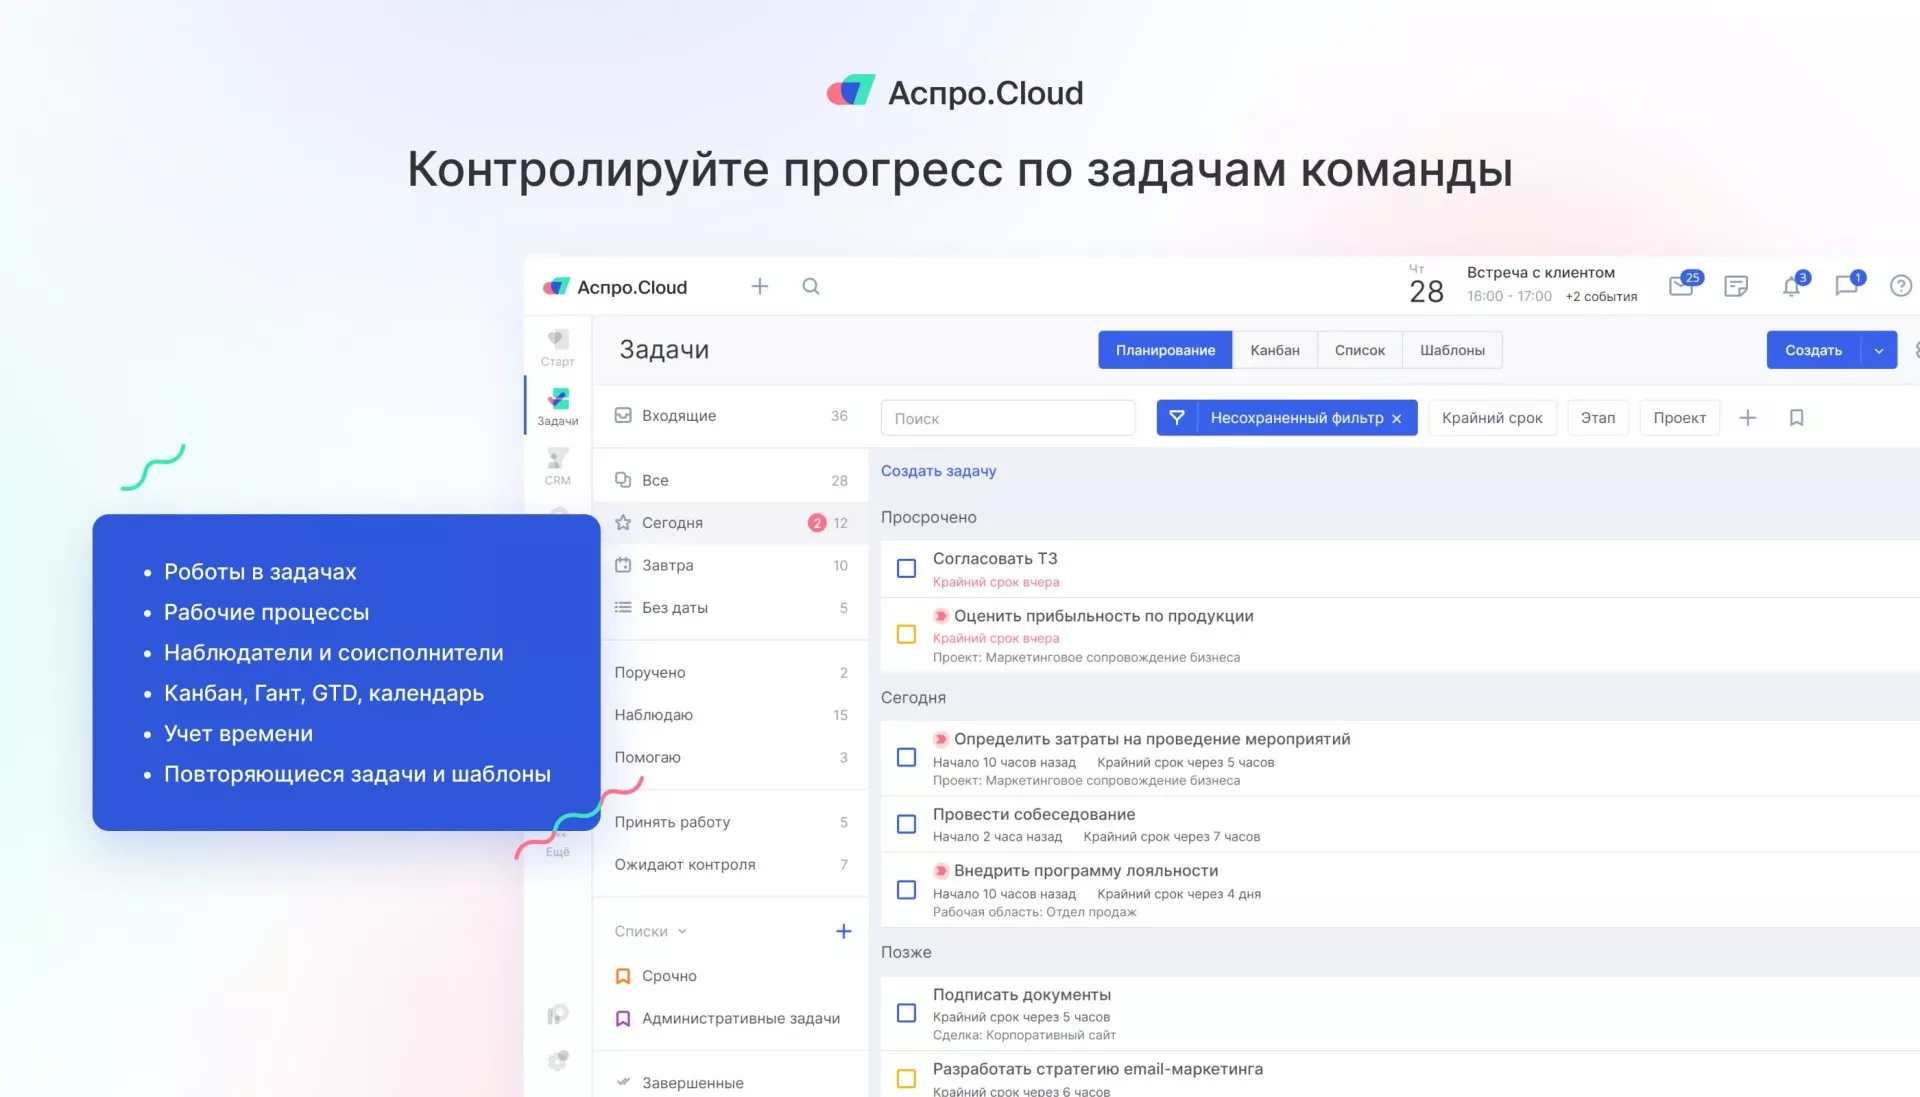1920x1097 pixels.
Task: Open help via the question mark icon
Action: tap(1901, 286)
